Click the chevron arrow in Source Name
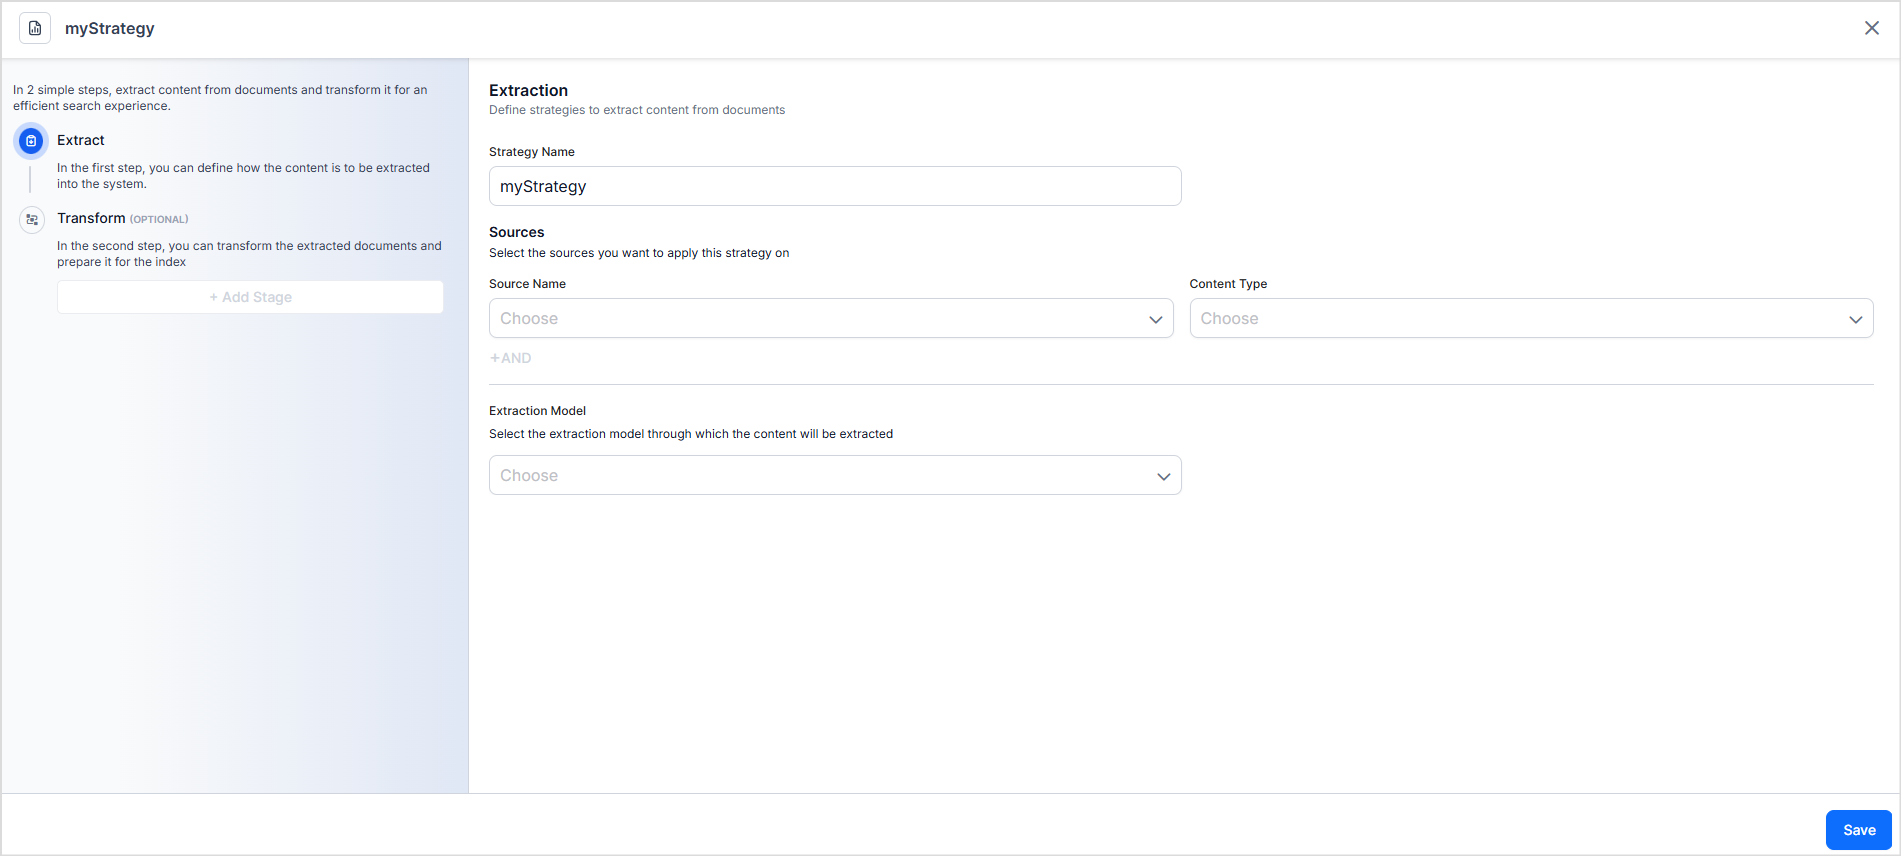Image resolution: width=1901 pixels, height=856 pixels. pyautogui.click(x=1155, y=319)
